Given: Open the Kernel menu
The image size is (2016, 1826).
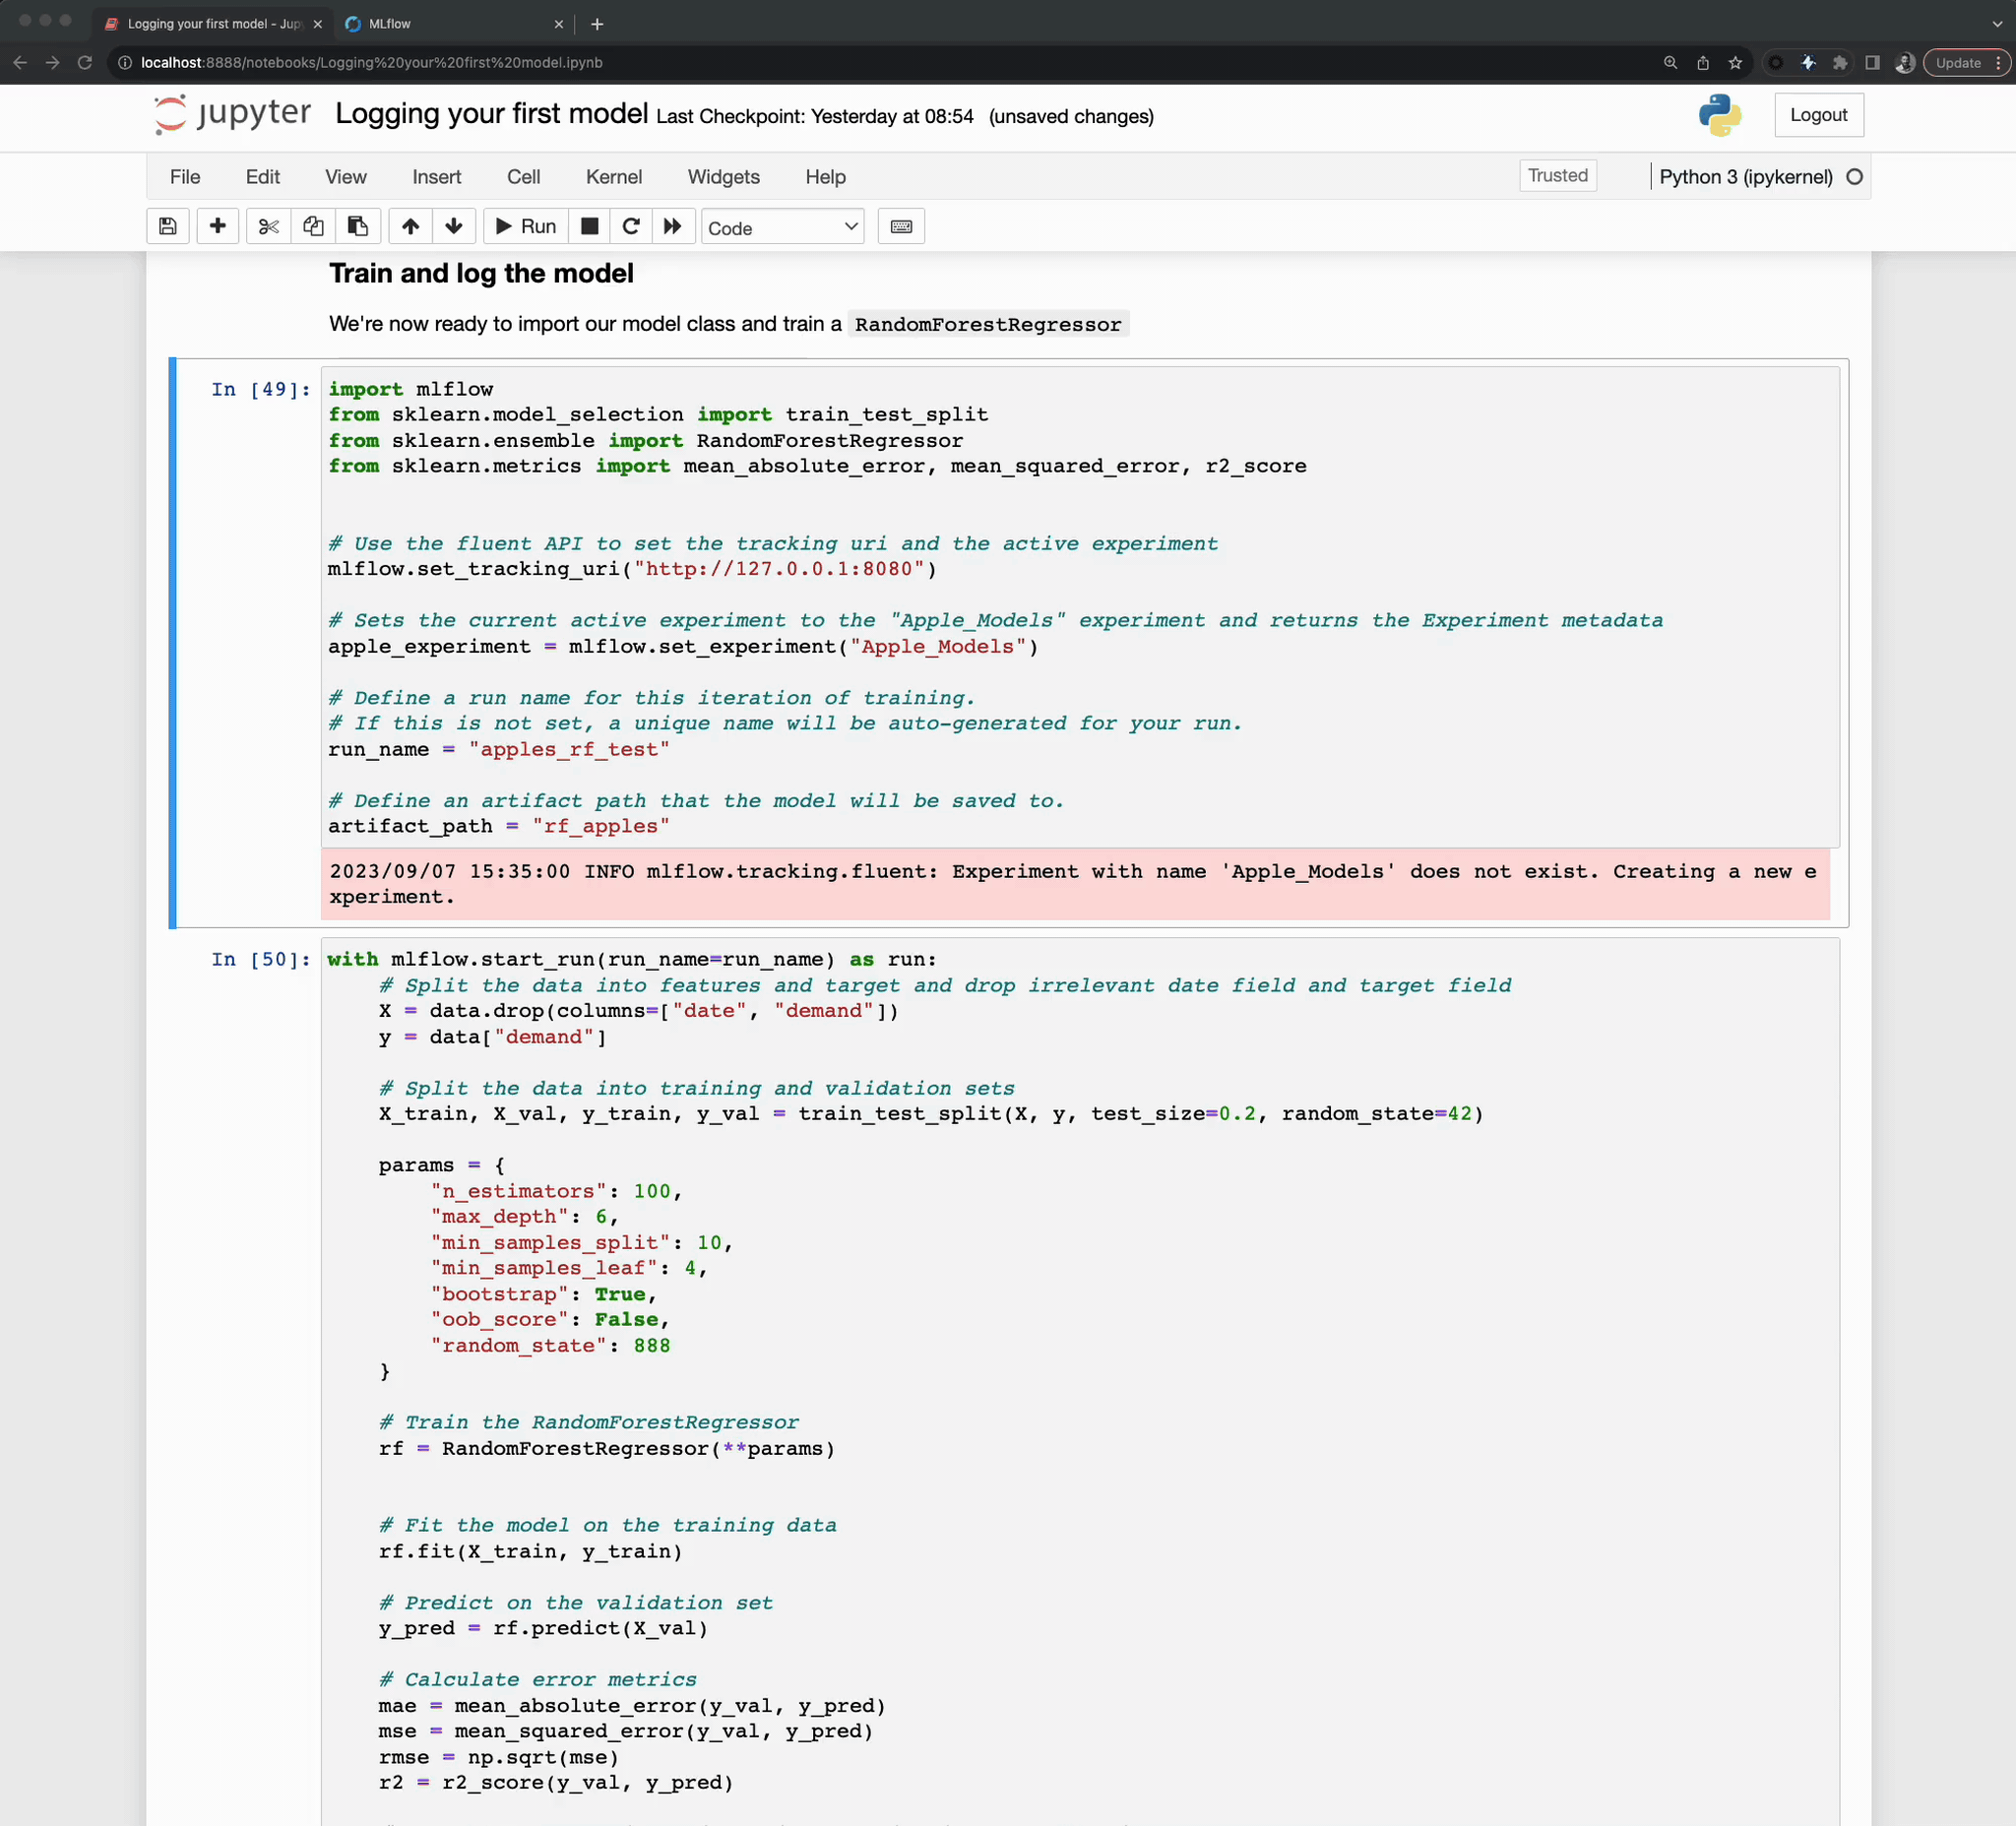Looking at the screenshot, I should click(613, 177).
